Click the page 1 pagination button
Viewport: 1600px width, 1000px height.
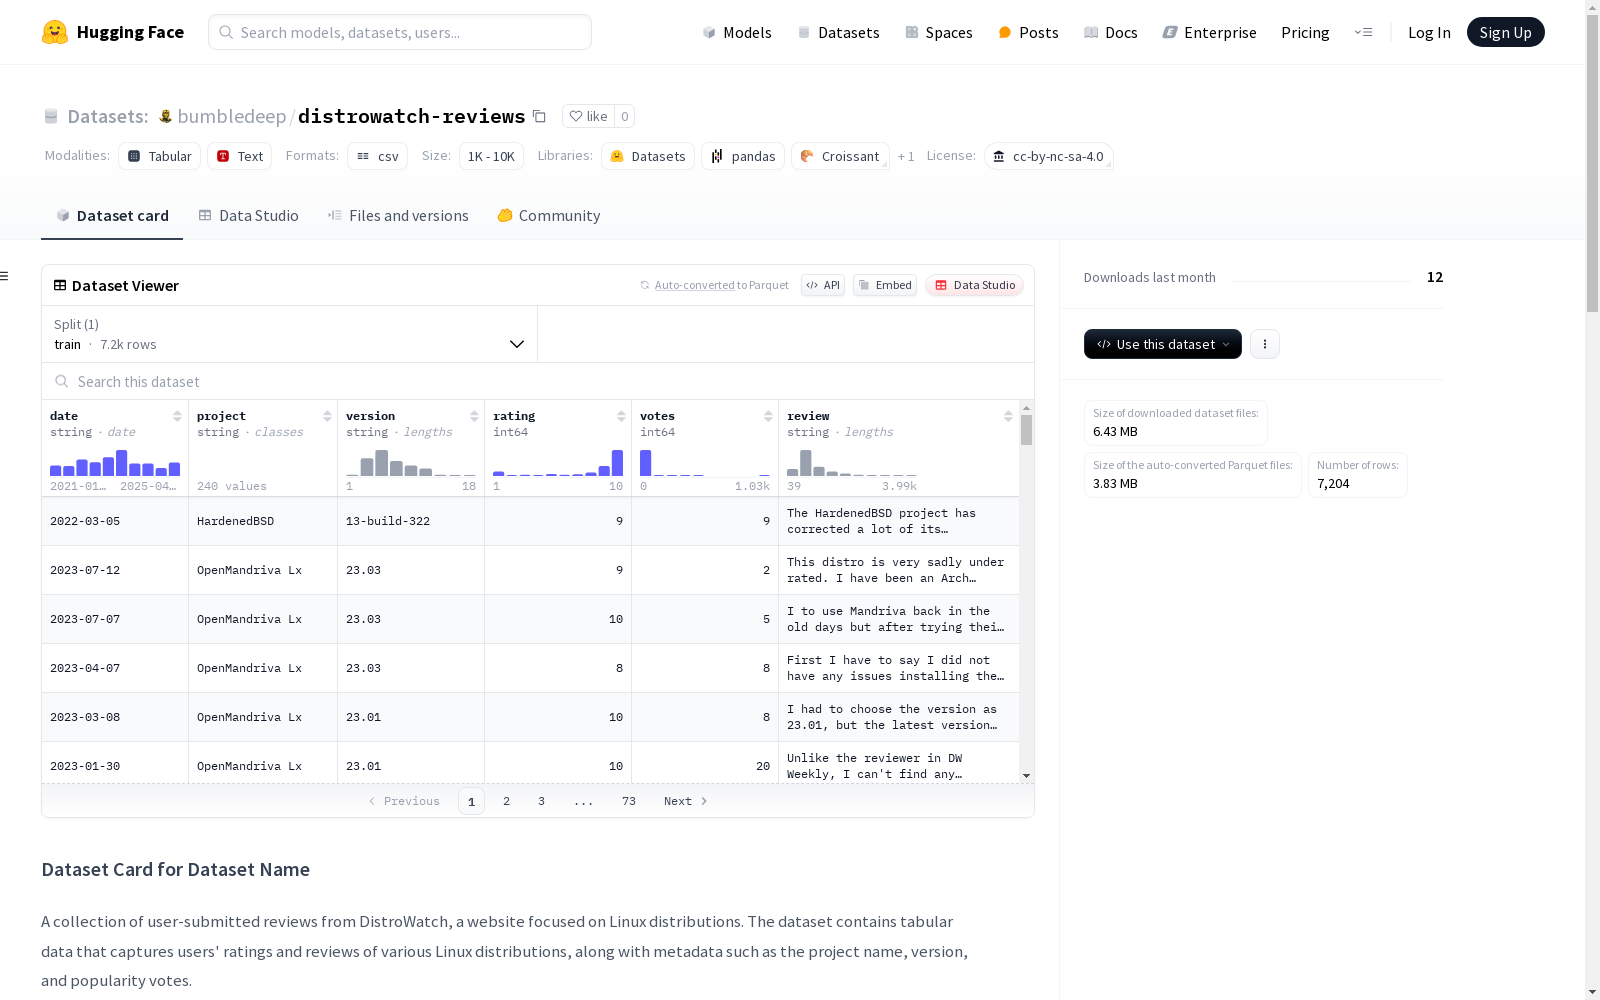point(471,801)
